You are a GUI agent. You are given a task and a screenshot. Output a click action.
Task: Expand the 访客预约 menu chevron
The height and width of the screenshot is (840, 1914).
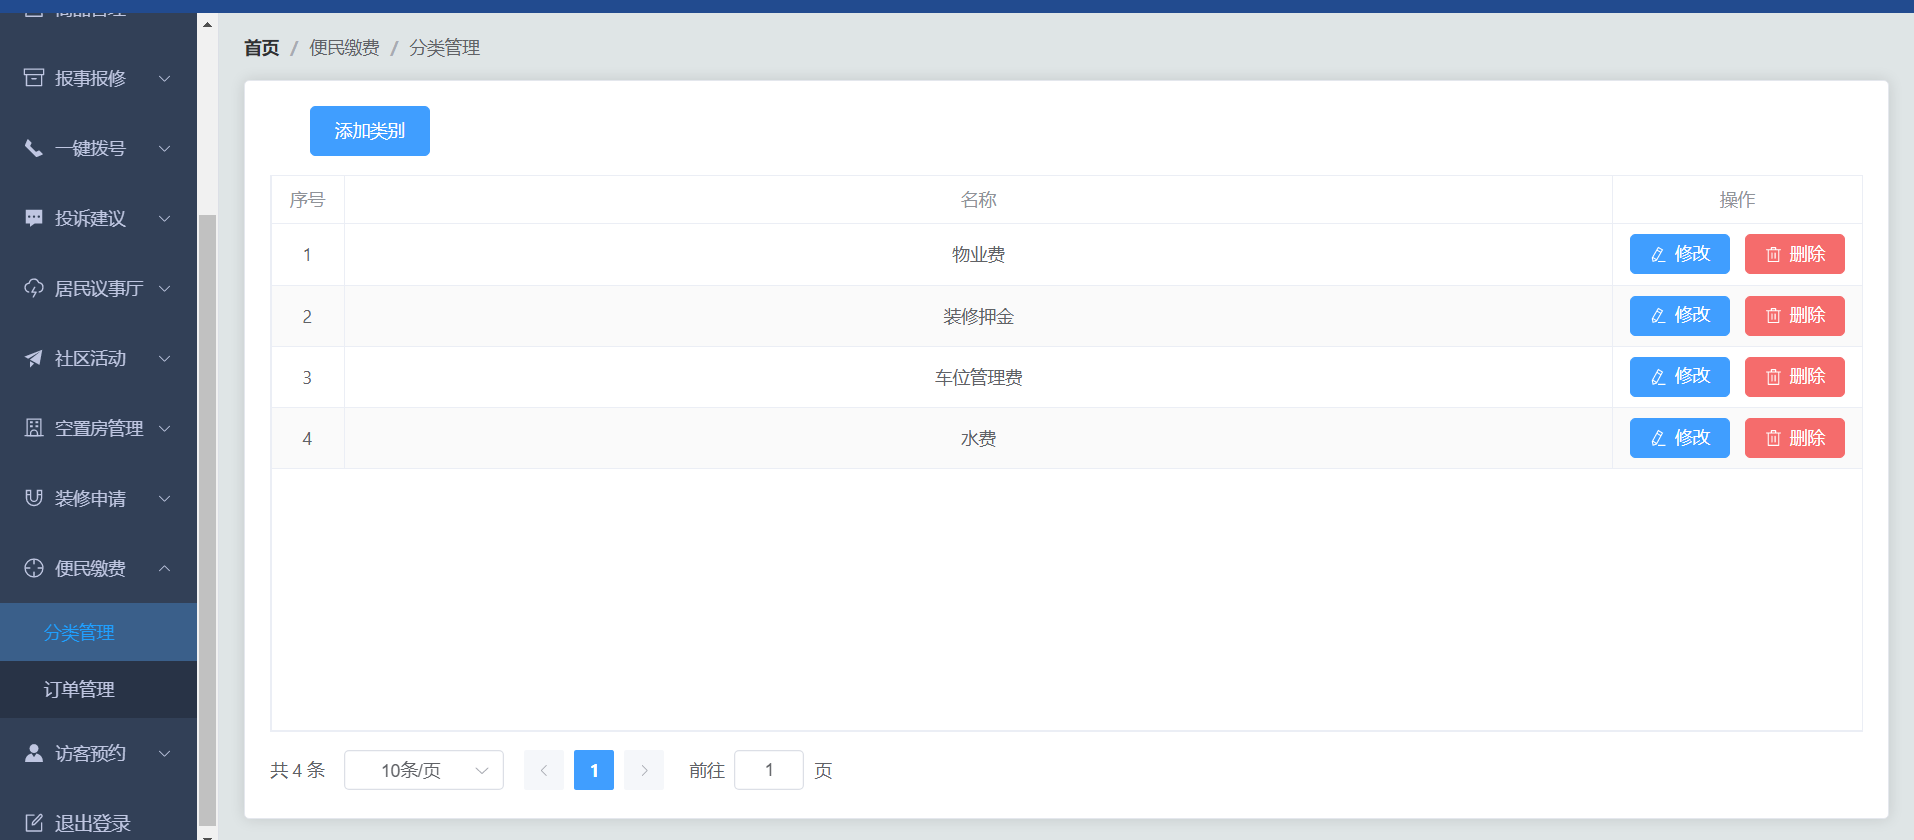(x=165, y=753)
